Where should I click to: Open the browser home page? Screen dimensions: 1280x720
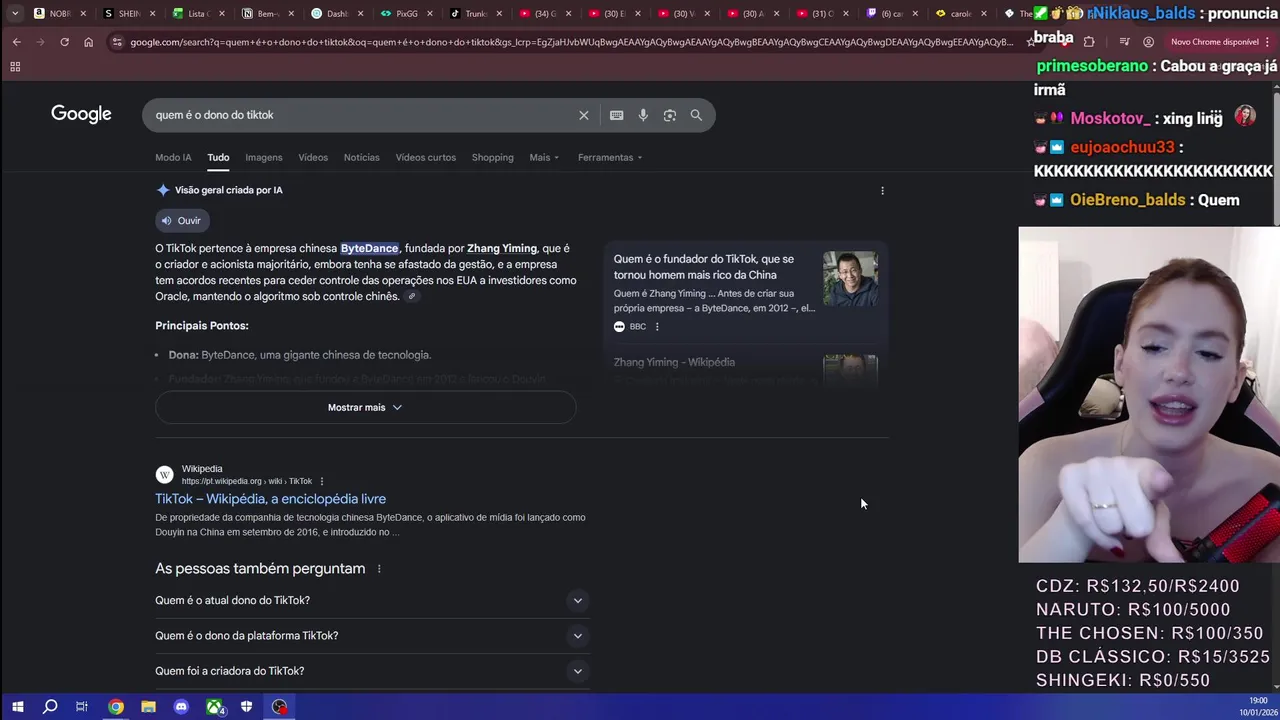88,42
